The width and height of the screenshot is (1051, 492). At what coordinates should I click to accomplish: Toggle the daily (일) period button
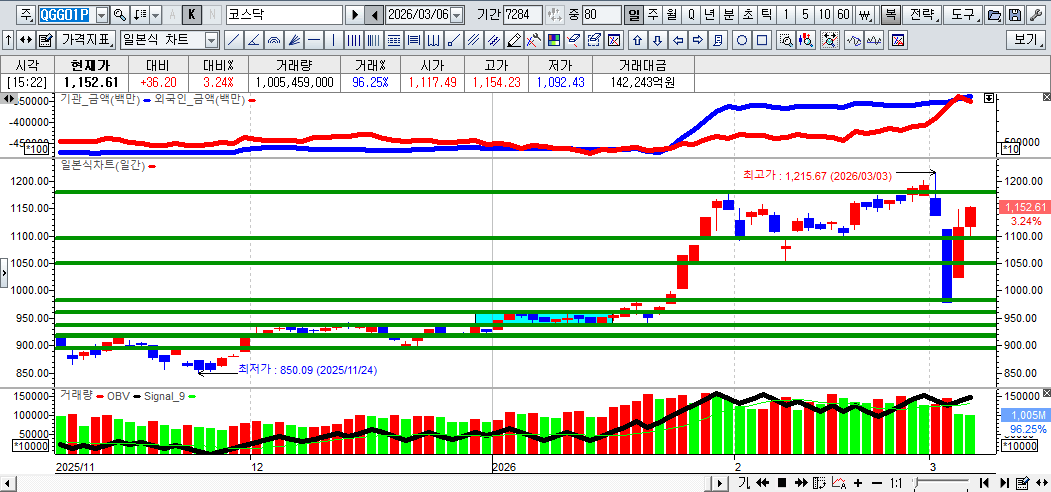point(634,15)
